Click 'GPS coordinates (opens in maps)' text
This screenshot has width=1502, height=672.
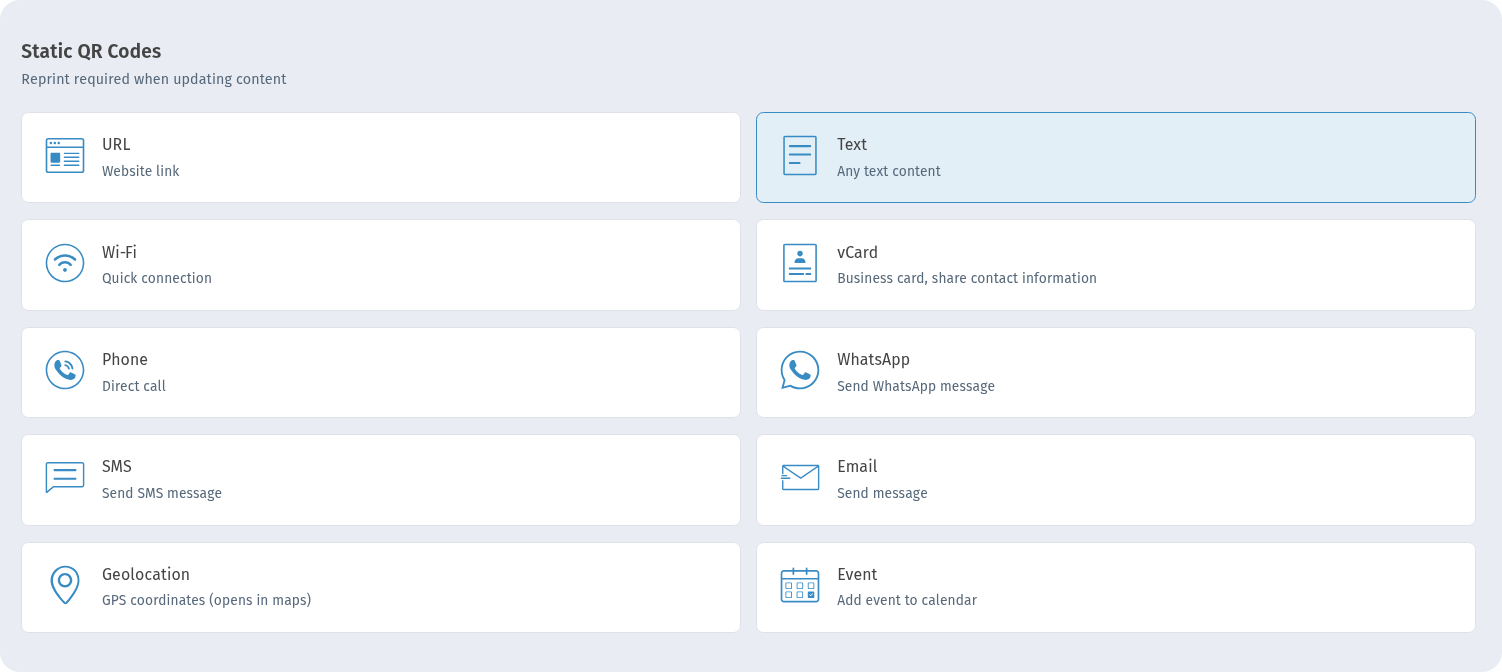coord(207,600)
